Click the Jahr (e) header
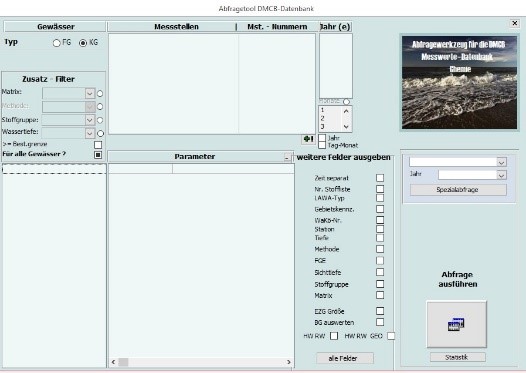This screenshot has height=373, width=526. 335,26
